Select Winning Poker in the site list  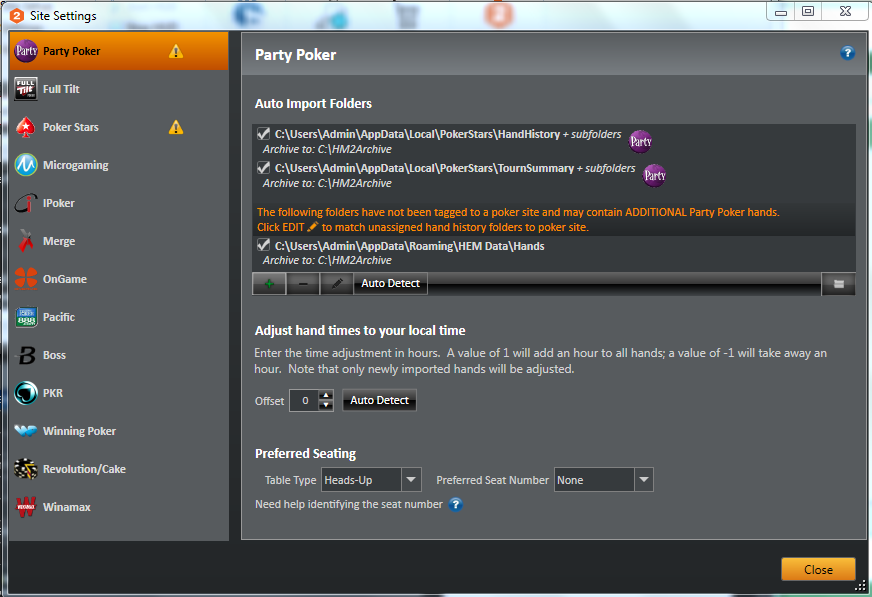click(118, 431)
